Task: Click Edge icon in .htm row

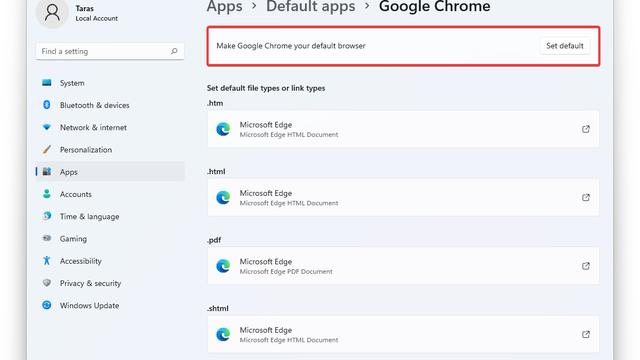Action: pos(223,129)
